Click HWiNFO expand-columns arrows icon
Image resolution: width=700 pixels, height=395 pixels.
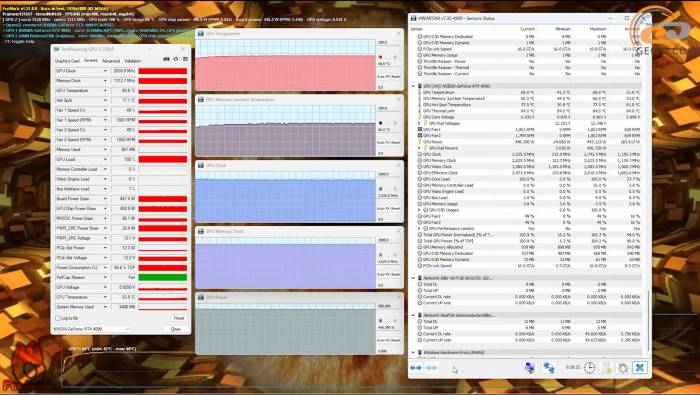pyautogui.click(x=416, y=368)
